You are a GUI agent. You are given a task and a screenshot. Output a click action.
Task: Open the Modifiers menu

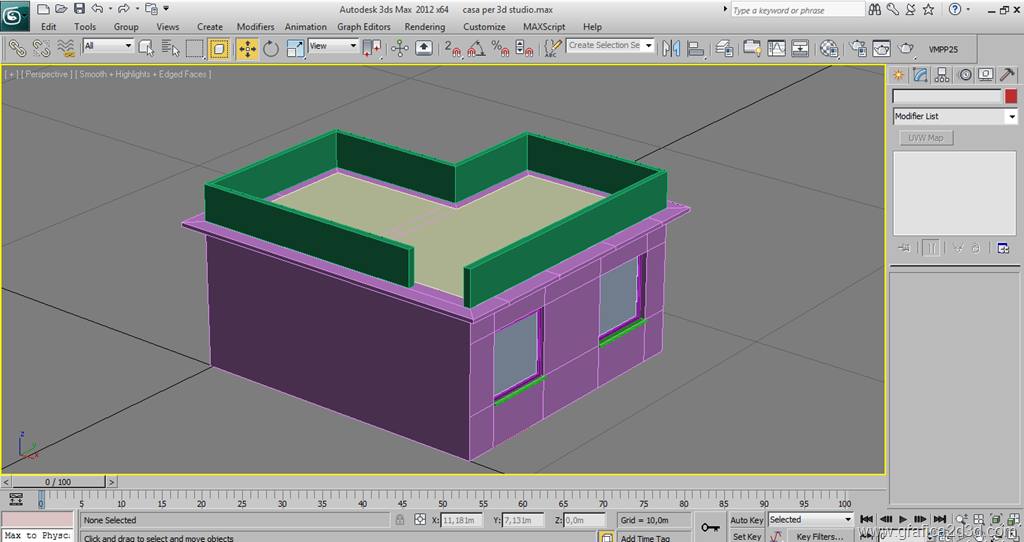tap(255, 27)
